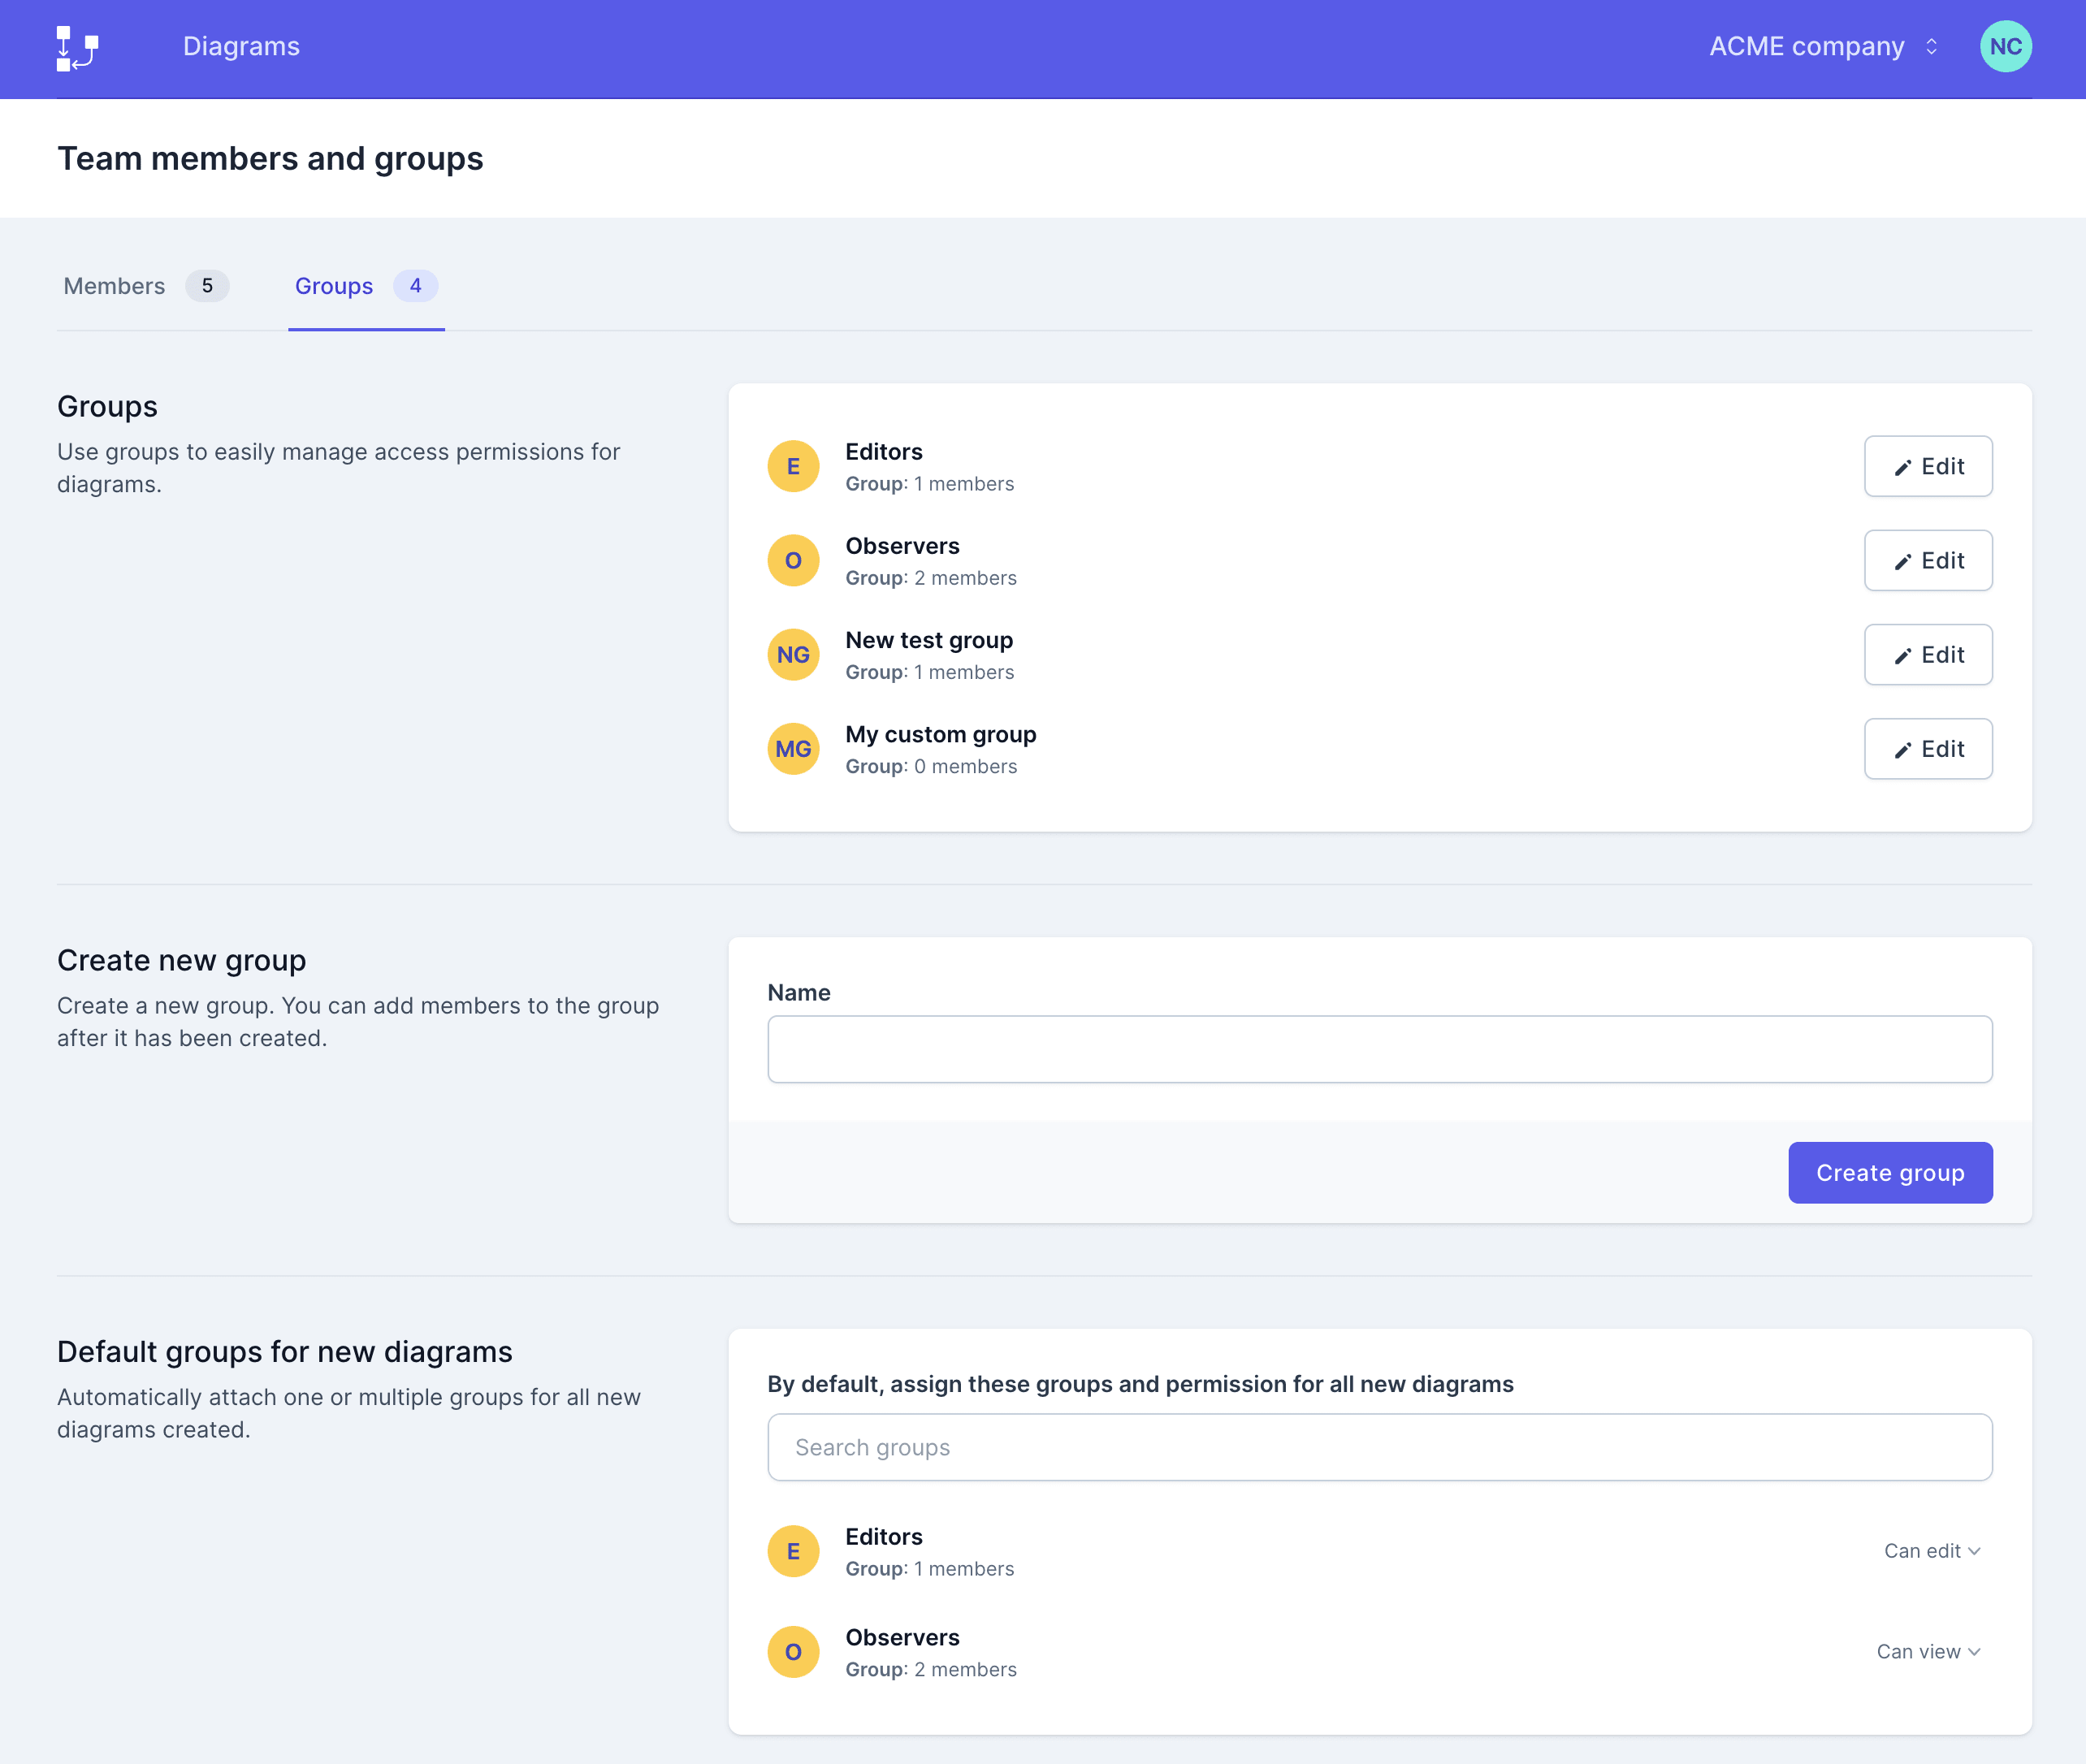Click the Groups count badge 4
This screenshot has height=1764, width=2086.
coord(415,286)
